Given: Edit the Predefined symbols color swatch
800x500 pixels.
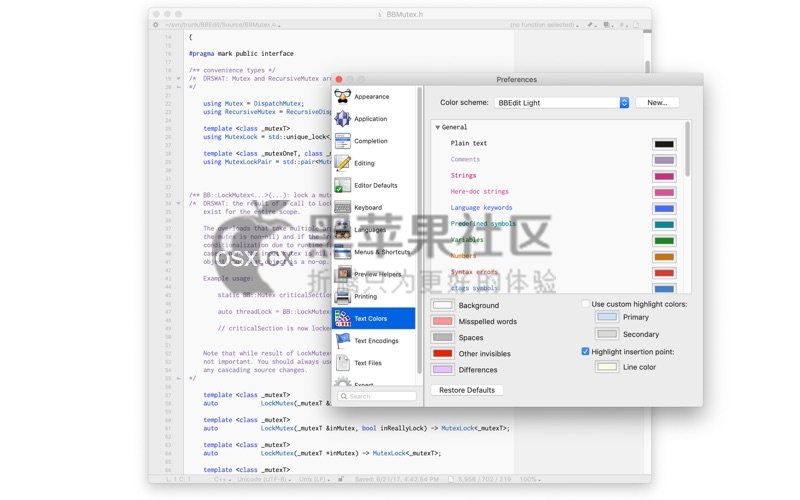Looking at the screenshot, I should tap(664, 224).
